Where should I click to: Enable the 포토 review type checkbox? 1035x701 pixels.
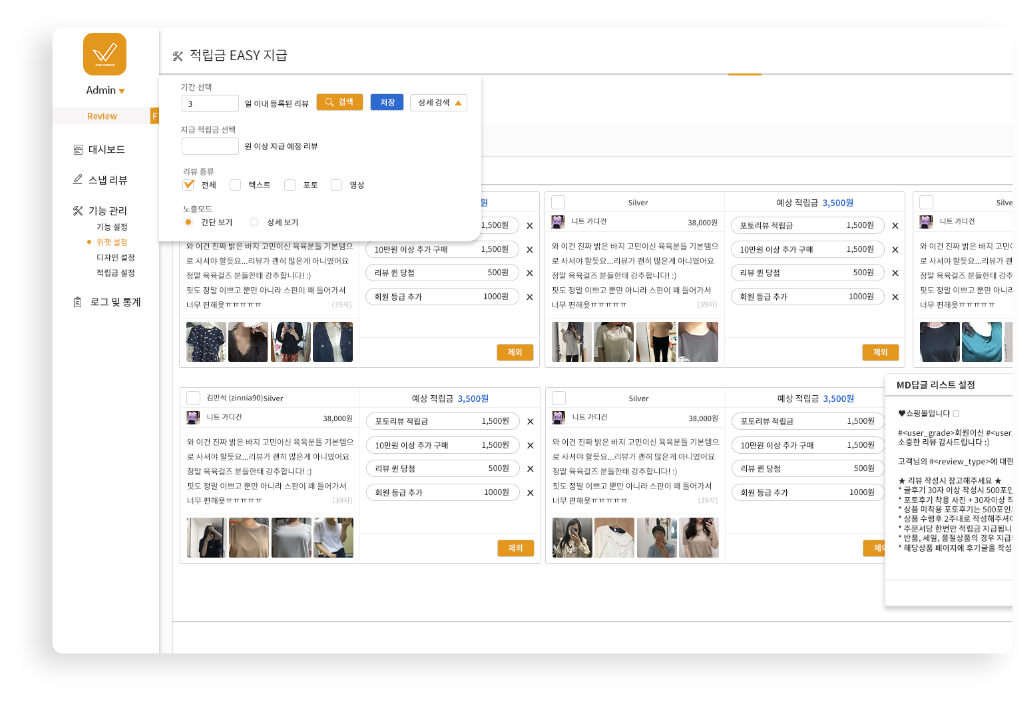click(290, 185)
